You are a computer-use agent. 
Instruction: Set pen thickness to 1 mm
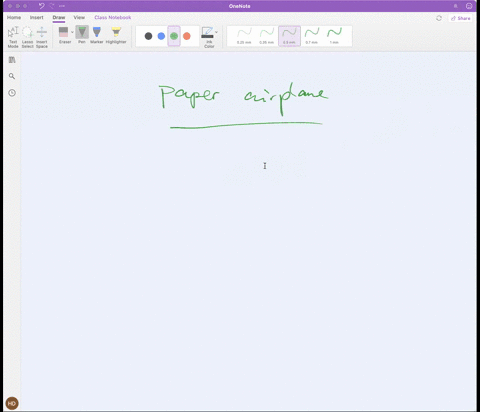coord(334,36)
